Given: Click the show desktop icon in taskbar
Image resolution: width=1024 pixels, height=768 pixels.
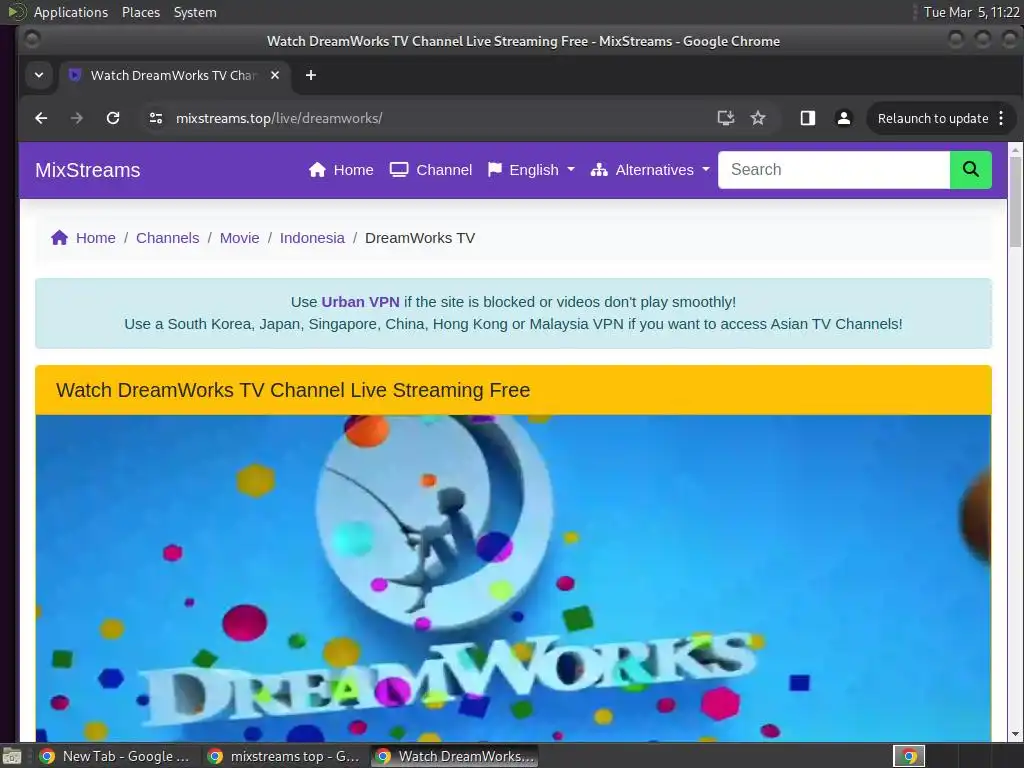Looking at the screenshot, I should coord(11,758).
